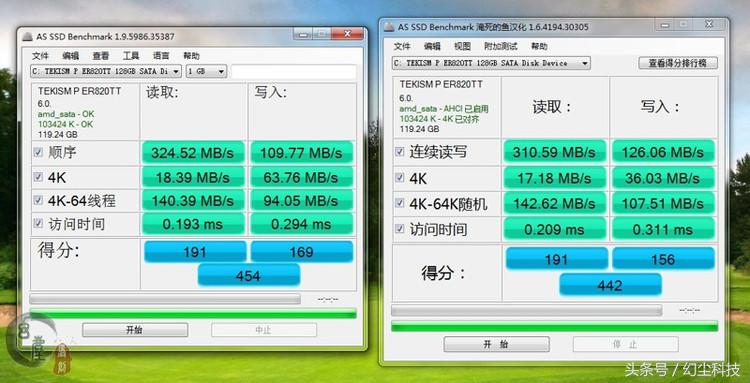Open 附加测试 menu in right window
This screenshot has height=383, width=750.
[500, 46]
